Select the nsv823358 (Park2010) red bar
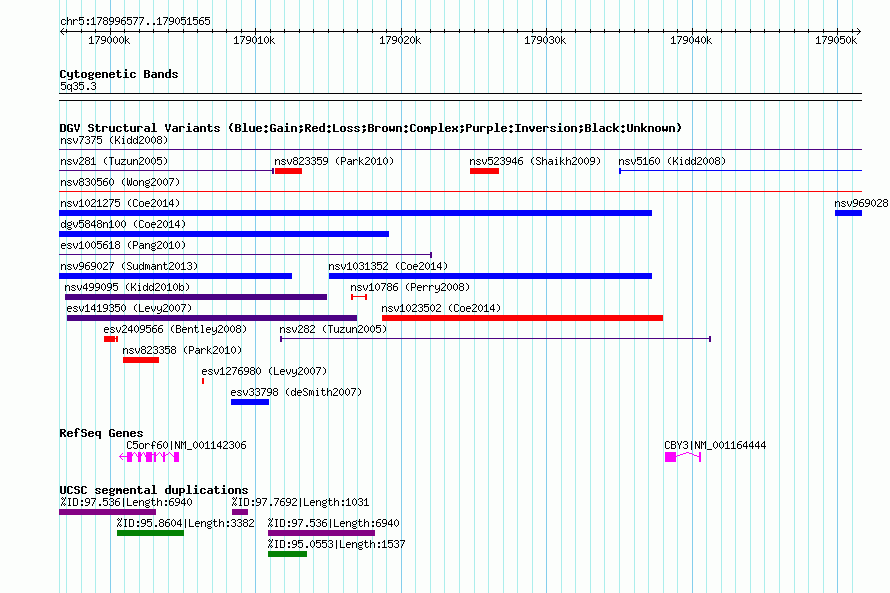Screen dimensions: 890x593 (141, 360)
